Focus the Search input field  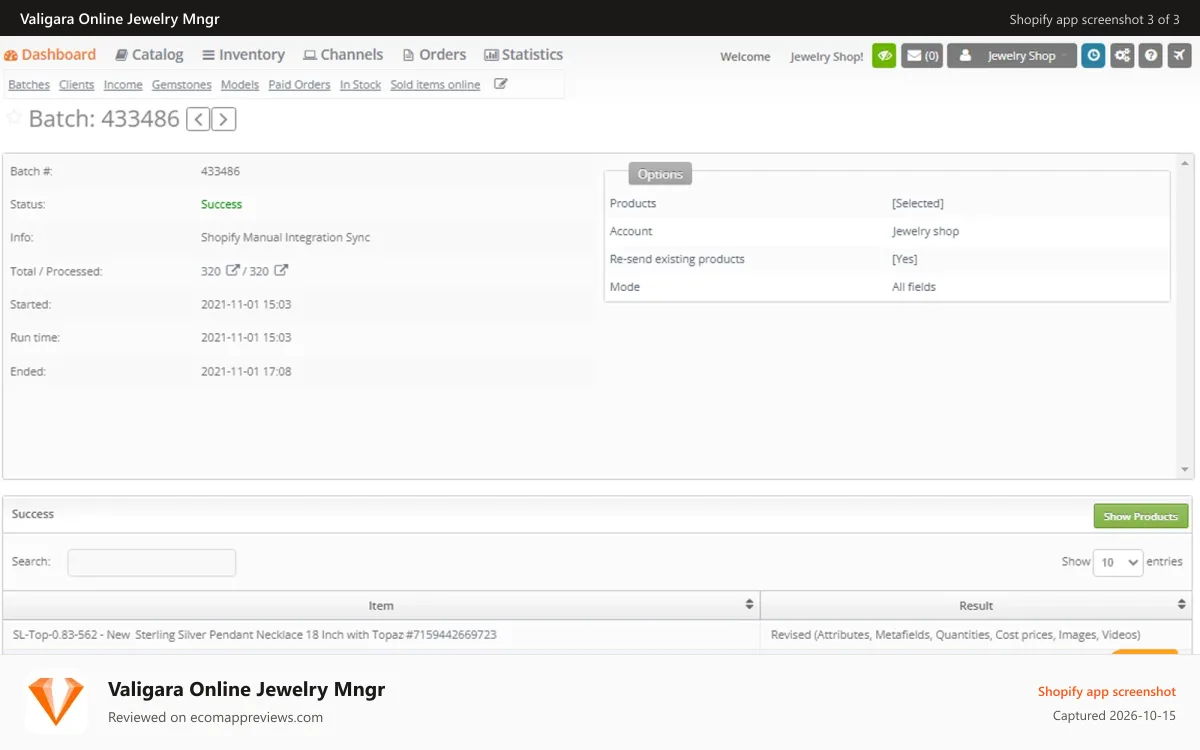pos(152,563)
